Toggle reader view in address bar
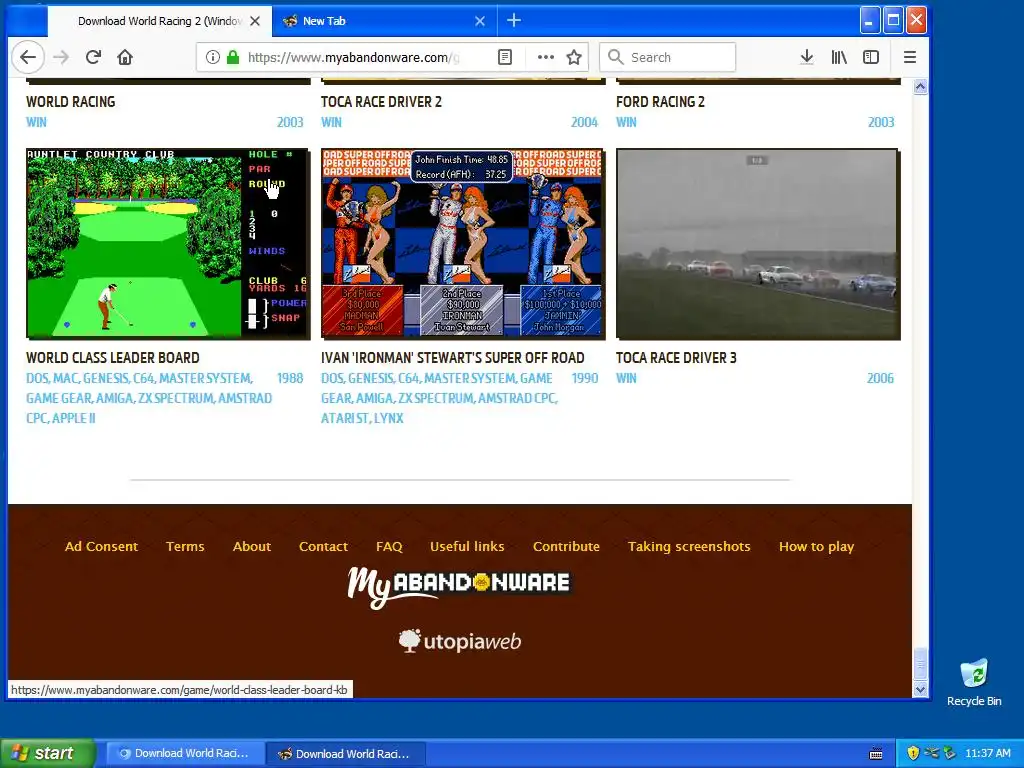The height and width of the screenshot is (768, 1024). tap(505, 57)
